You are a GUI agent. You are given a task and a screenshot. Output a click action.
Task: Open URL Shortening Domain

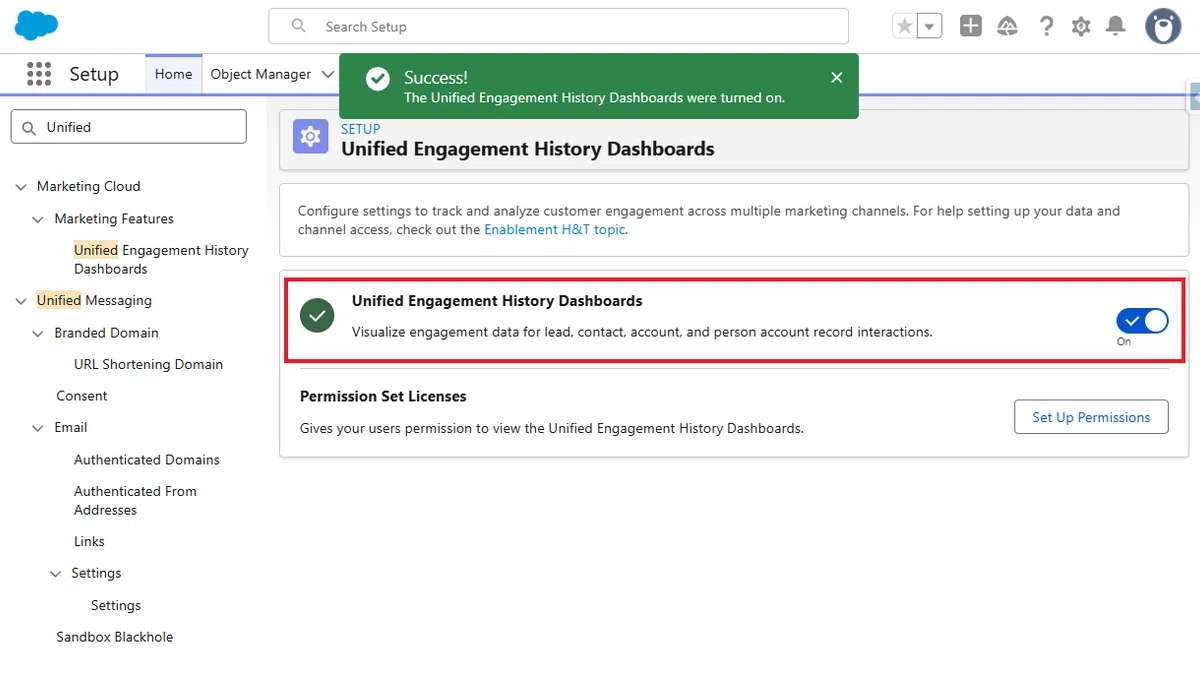click(x=148, y=364)
